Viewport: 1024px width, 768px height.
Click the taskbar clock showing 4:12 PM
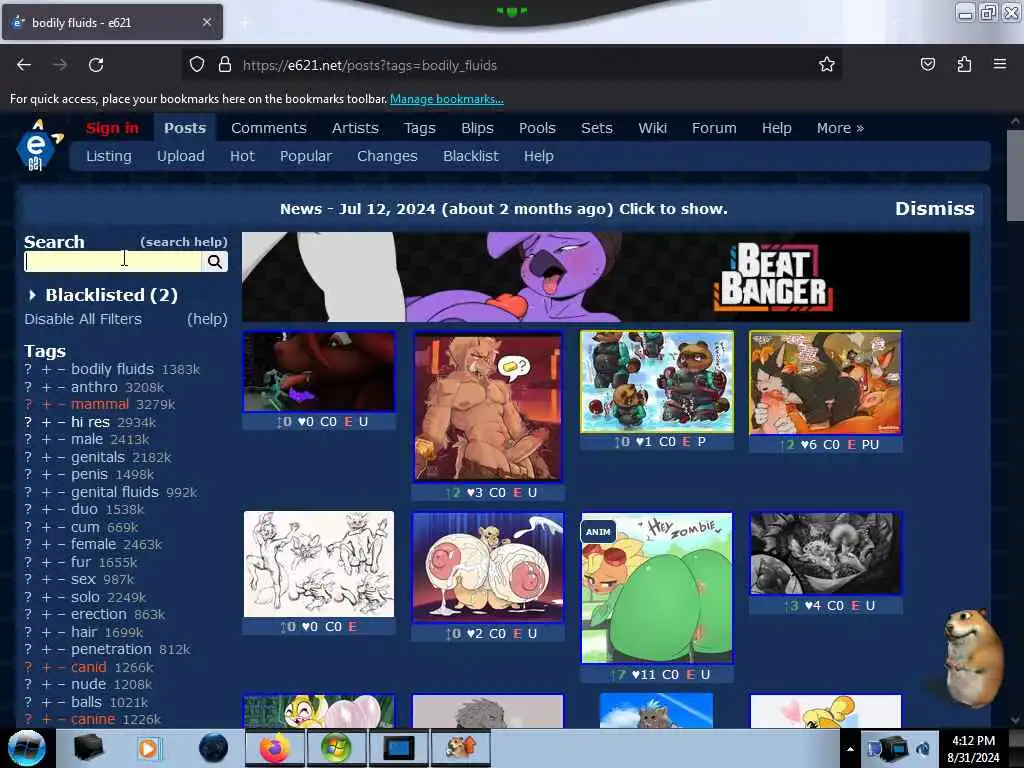[x=973, y=749]
